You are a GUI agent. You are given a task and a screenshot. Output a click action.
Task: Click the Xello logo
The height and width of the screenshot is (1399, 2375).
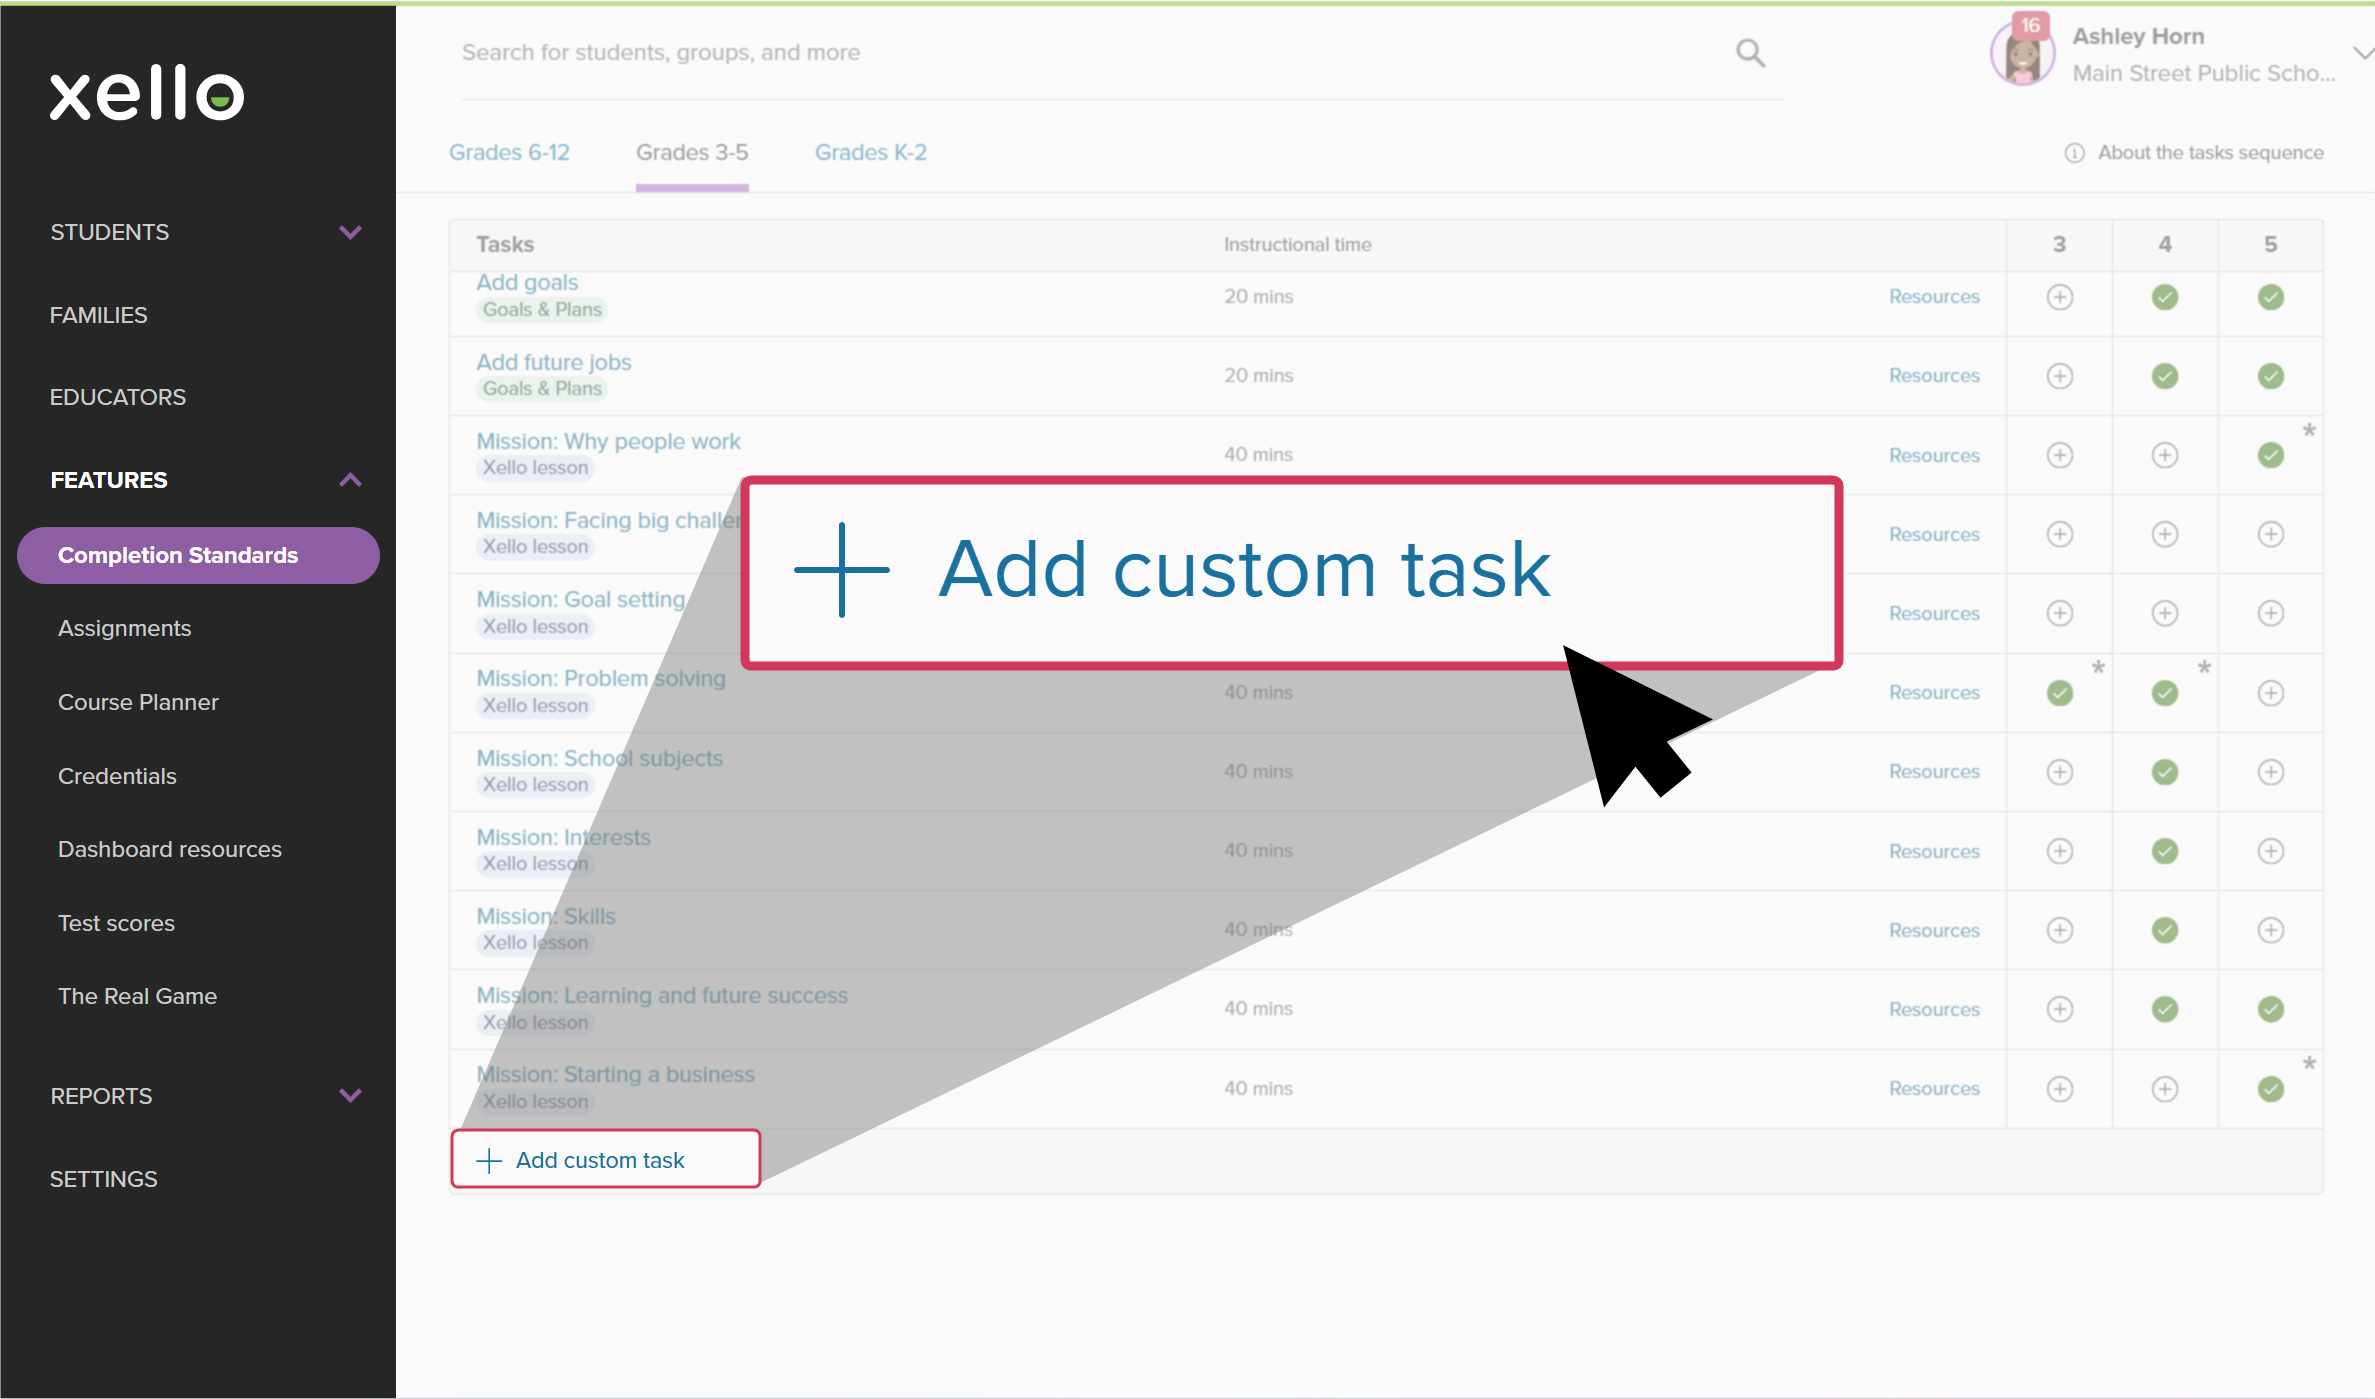point(147,94)
